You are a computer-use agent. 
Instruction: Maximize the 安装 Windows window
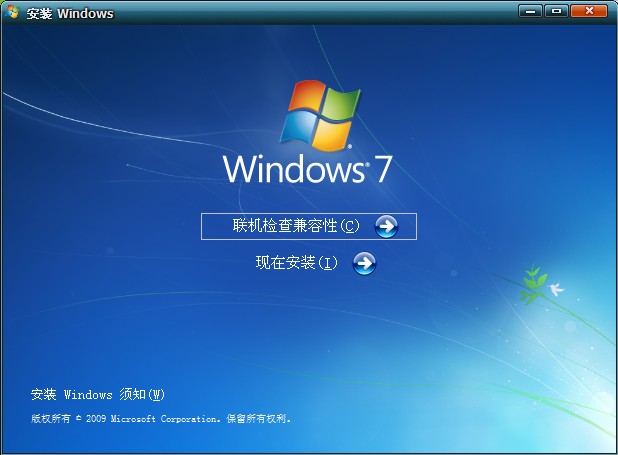pos(556,11)
